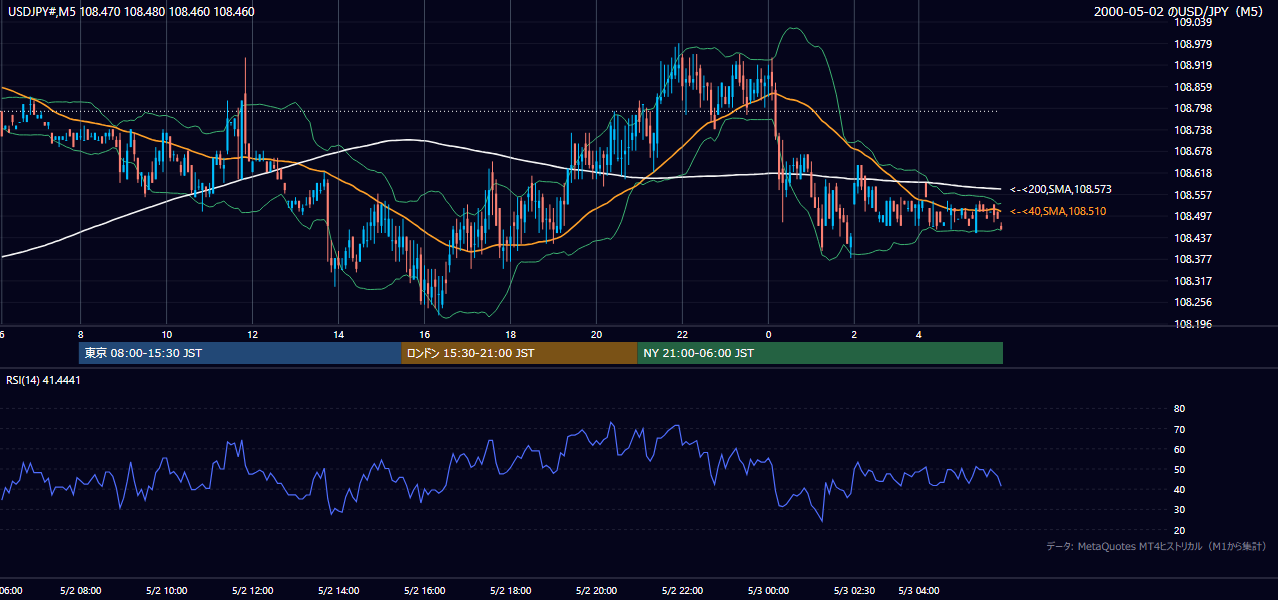The height and width of the screenshot is (600, 1278).
Task: Click the RSI 60 level label
Action: [x=1179, y=449]
